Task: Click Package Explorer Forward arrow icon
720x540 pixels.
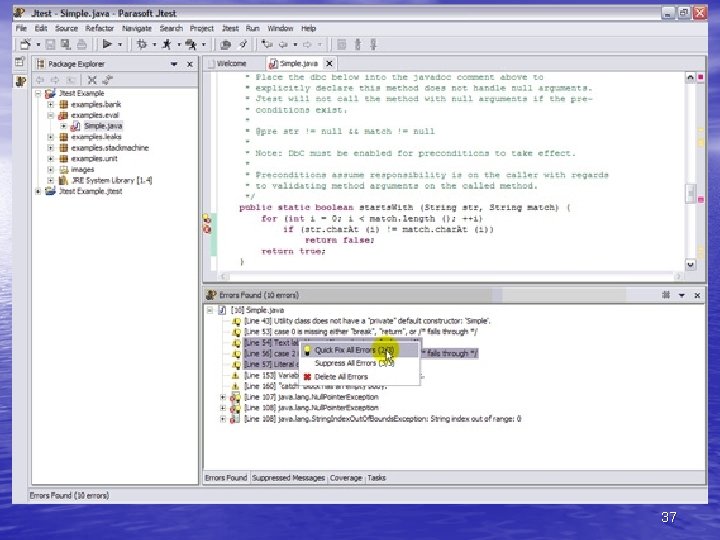Action: 55,80
